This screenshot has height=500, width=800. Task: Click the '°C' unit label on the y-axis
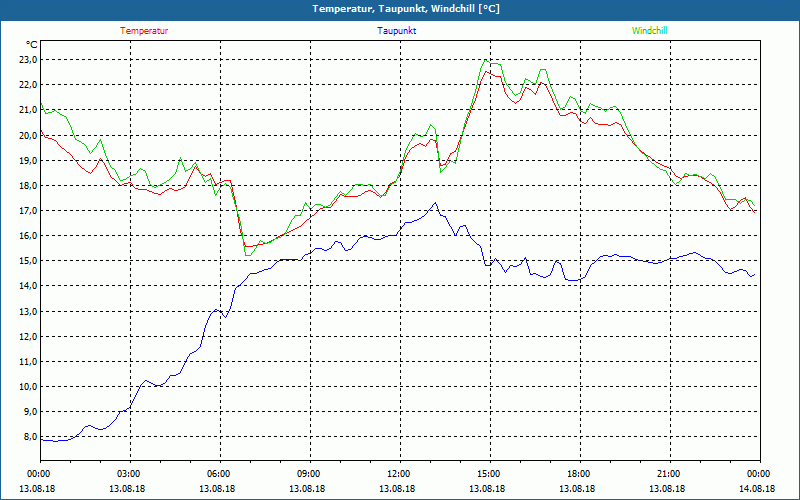(x=32, y=44)
